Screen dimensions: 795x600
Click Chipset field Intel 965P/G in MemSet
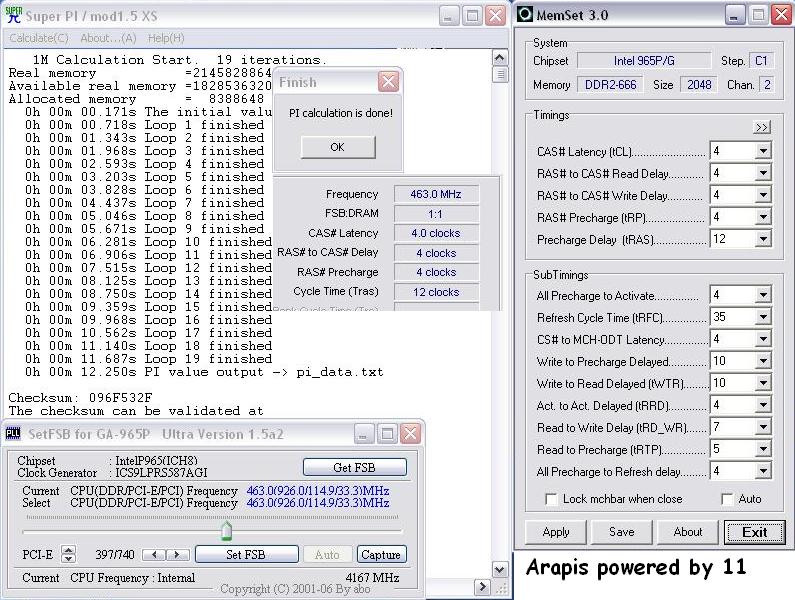(644, 61)
